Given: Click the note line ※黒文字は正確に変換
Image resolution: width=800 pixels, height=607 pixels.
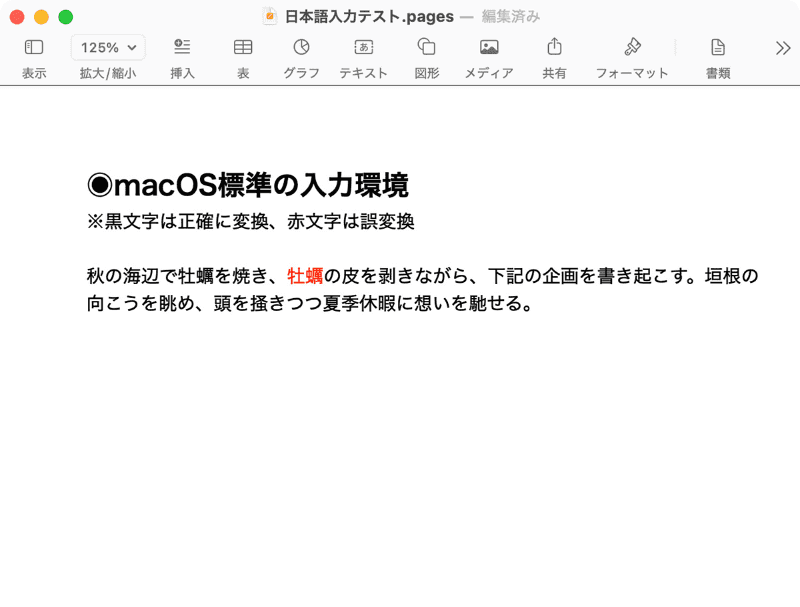Looking at the screenshot, I should point(178,222).
